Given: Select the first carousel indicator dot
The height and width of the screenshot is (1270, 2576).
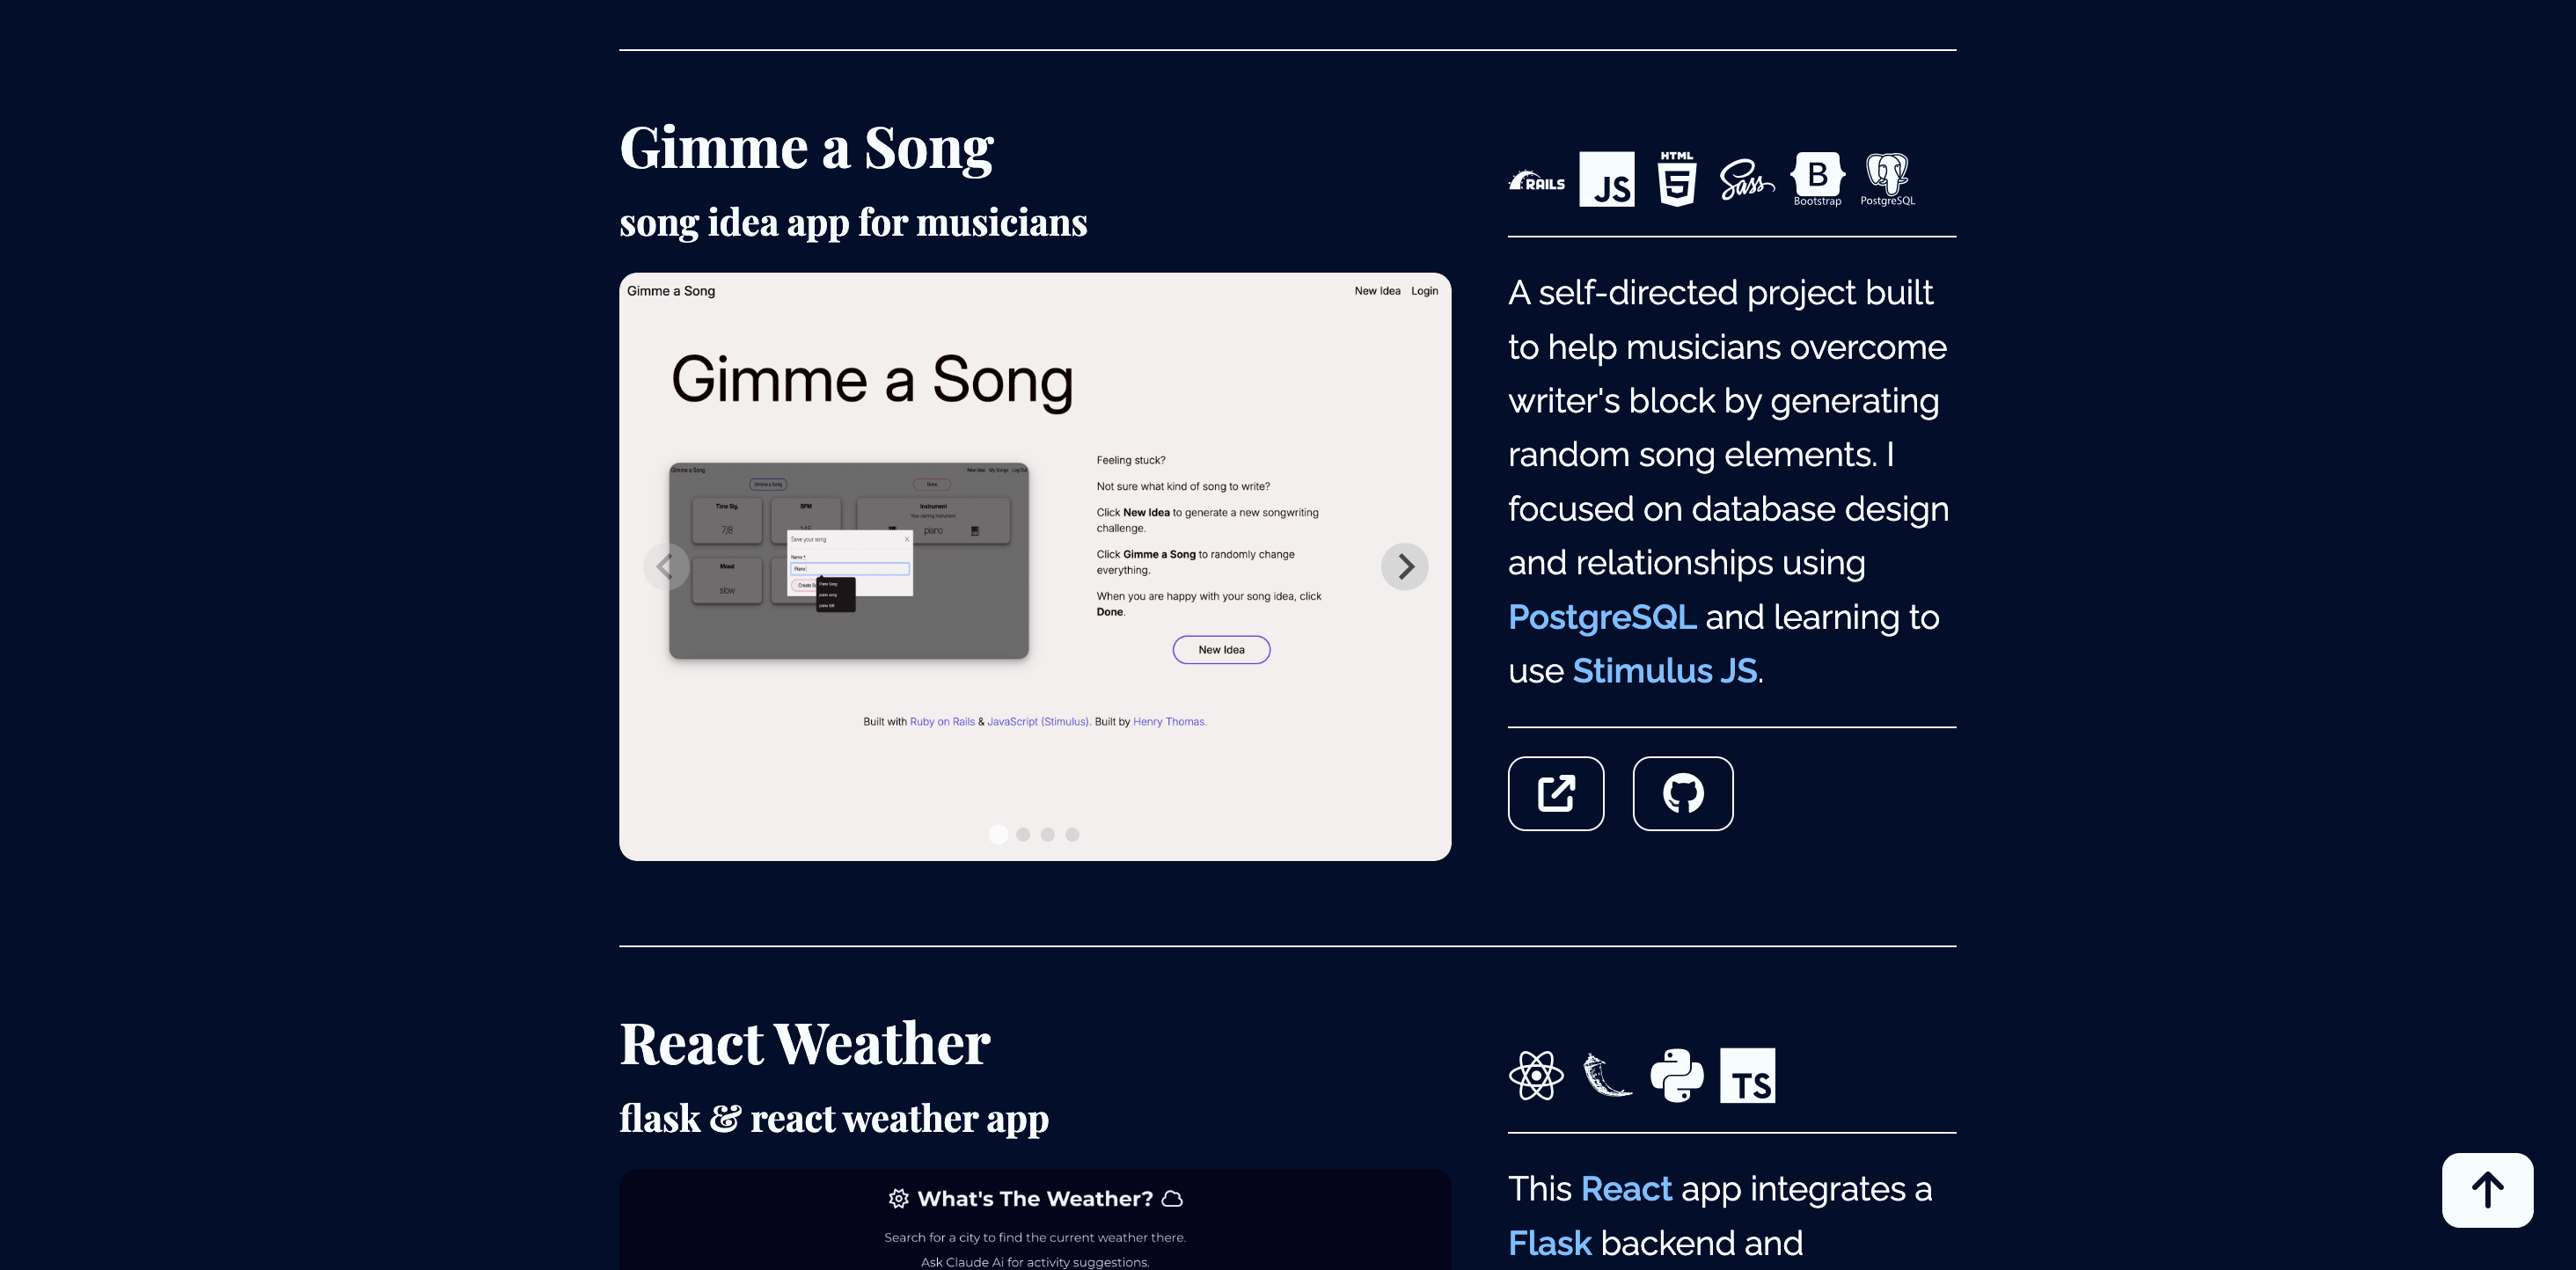Looking at the screenshot, I should pyautogui.click(x=998, y=834).
